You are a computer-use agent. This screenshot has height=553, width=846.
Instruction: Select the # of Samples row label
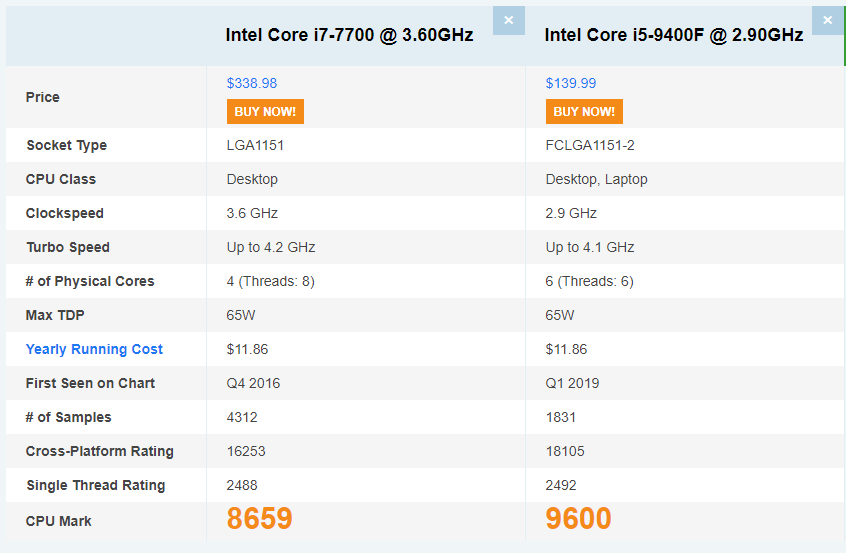(x=69, y=418)
